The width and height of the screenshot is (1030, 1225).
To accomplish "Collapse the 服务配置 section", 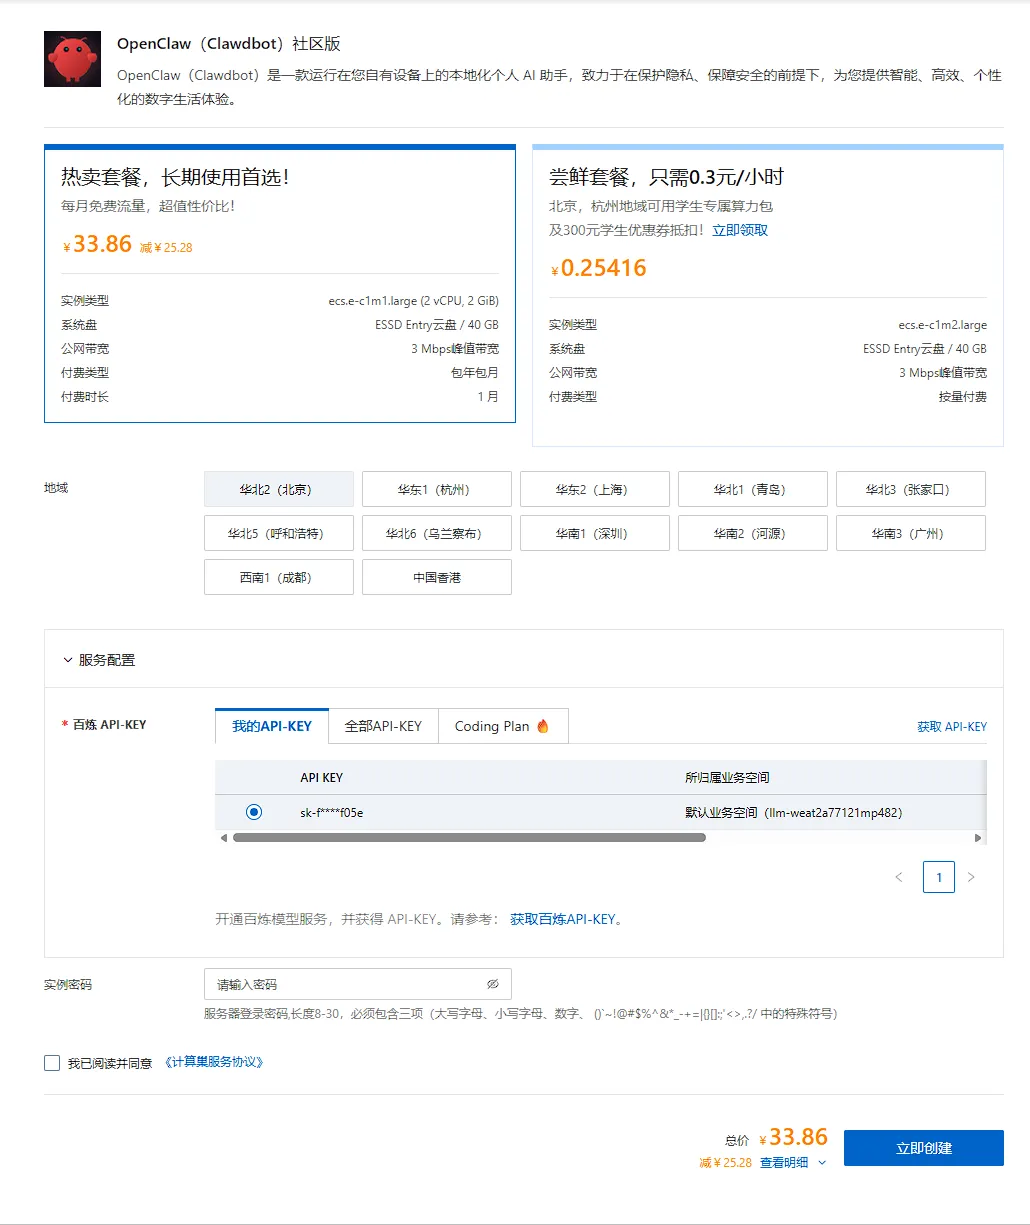I will 68,660.
